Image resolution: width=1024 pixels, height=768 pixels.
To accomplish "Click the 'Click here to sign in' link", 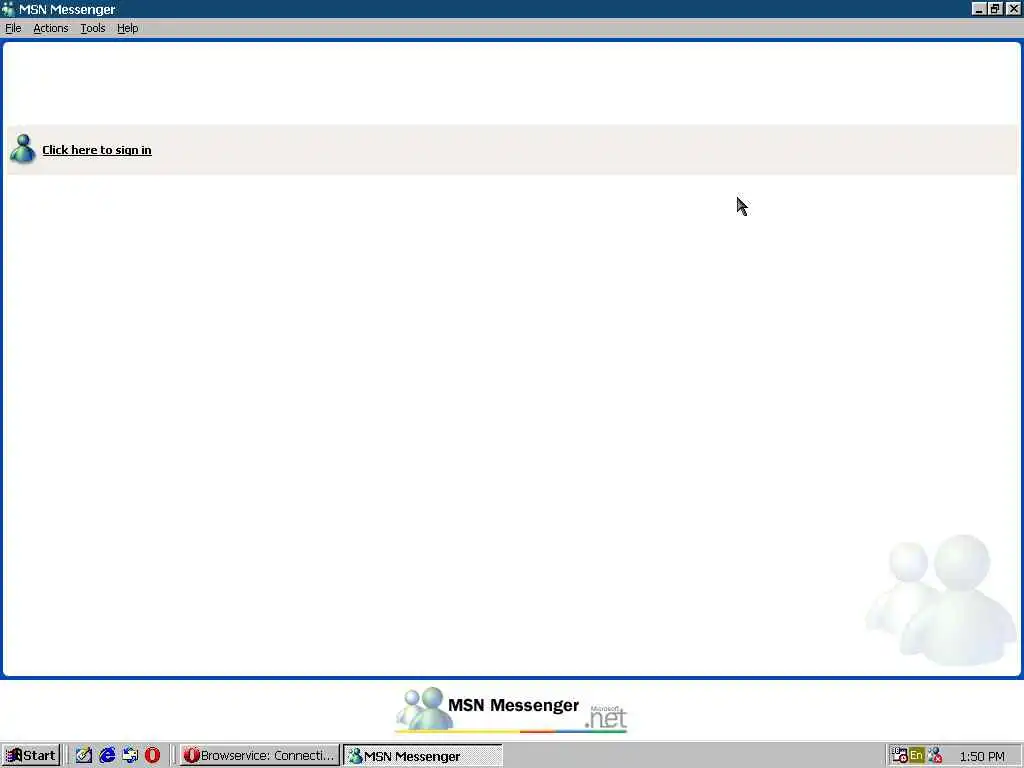I will 97,150.
